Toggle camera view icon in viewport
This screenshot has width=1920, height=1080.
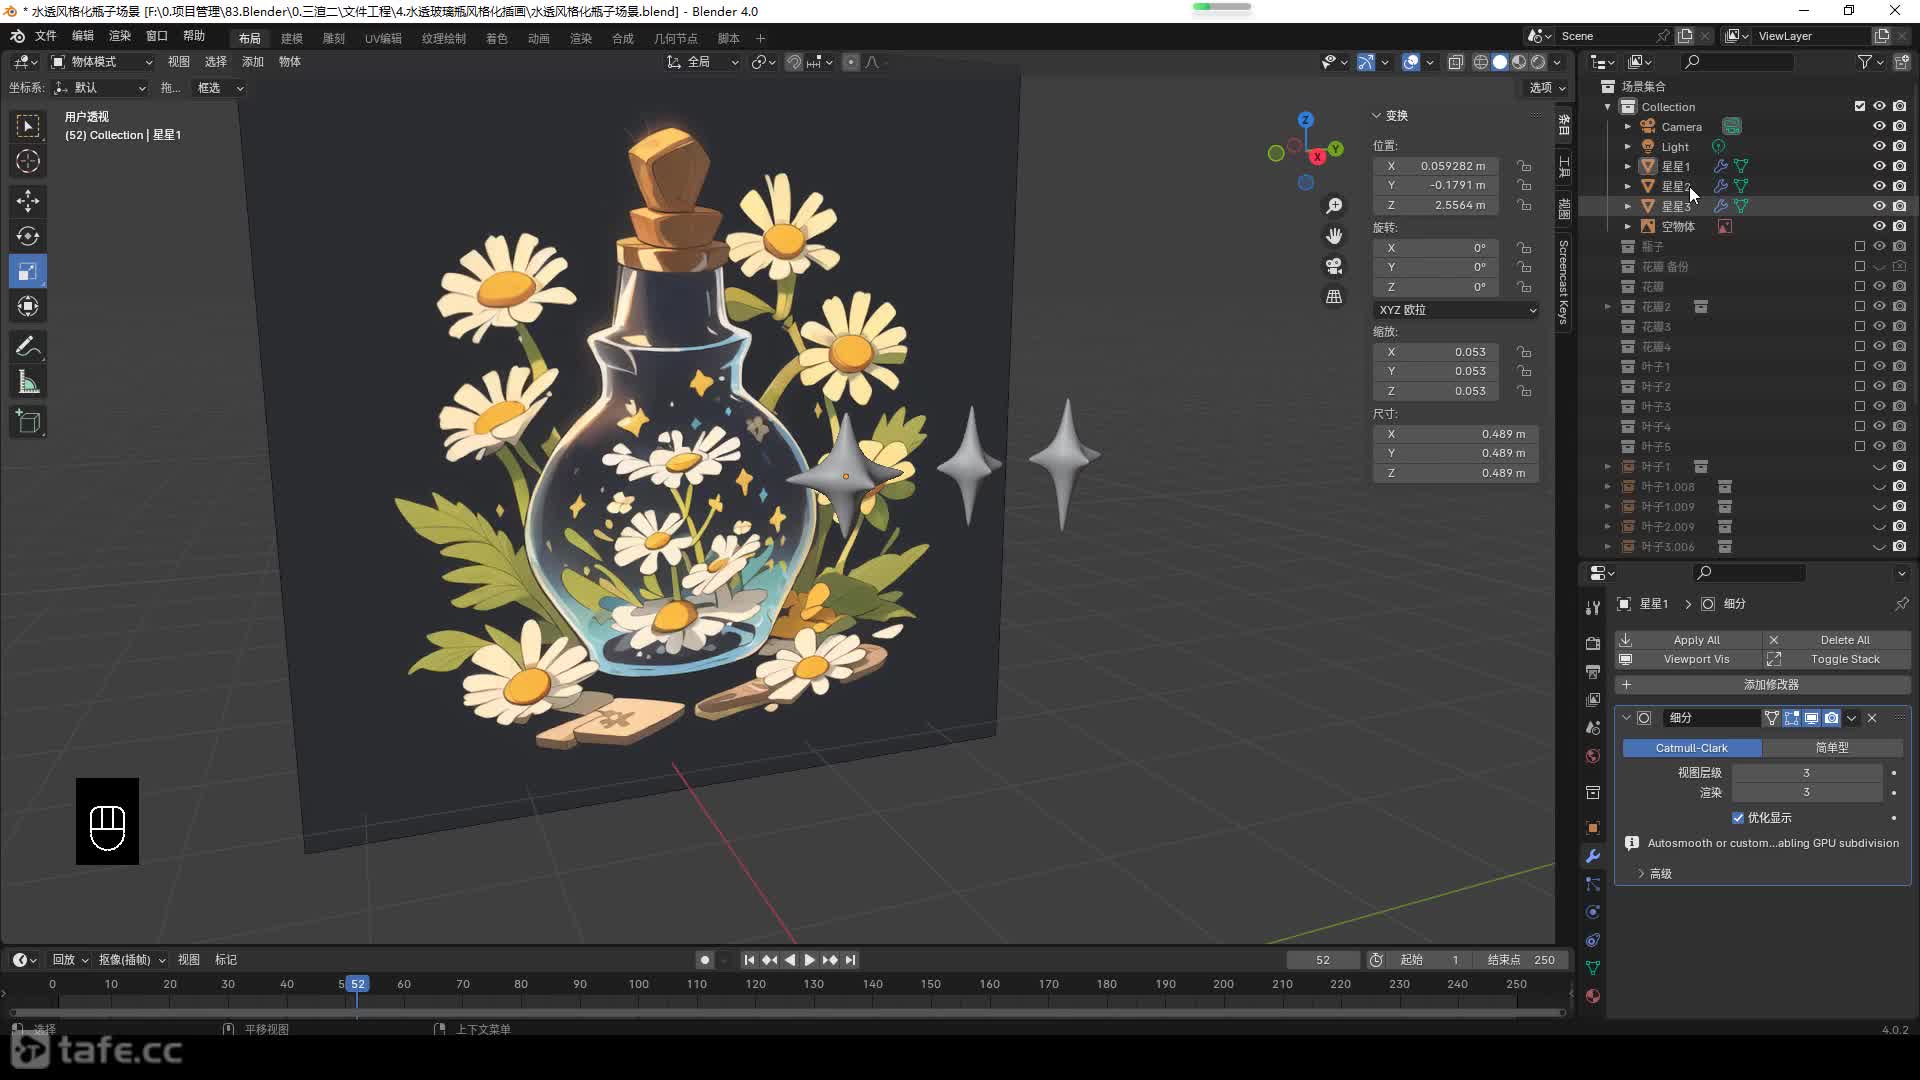[x=1334, y=266]
